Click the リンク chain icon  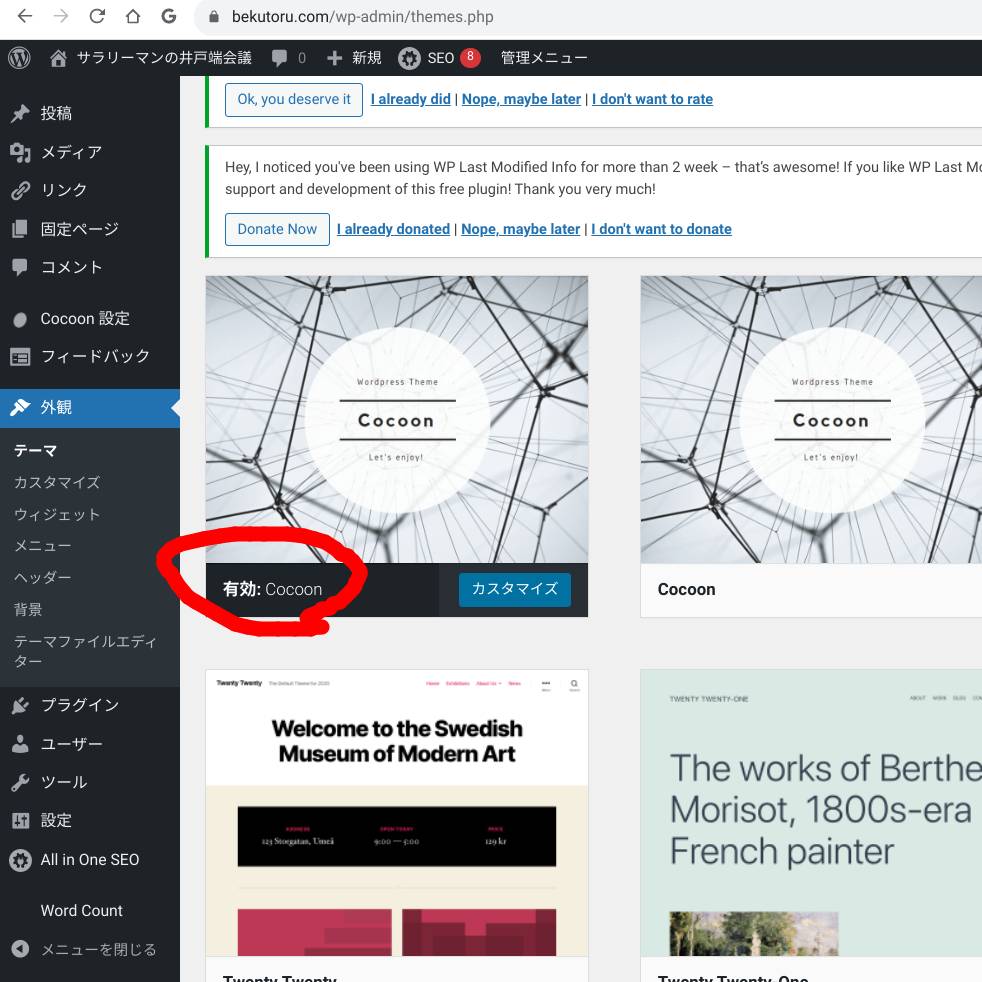click(20, 190)
